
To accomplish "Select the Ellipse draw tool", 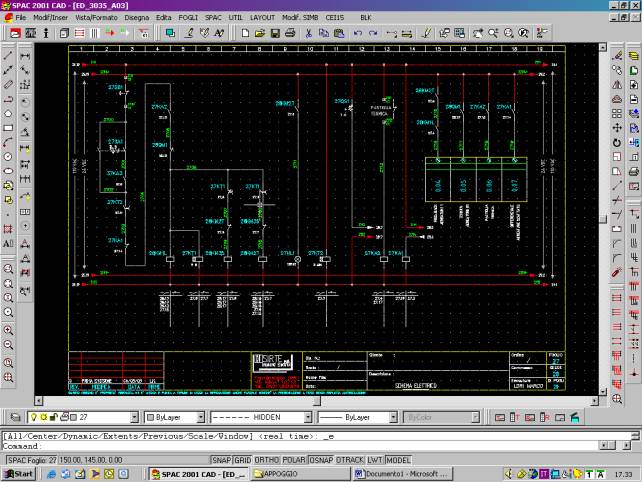I will (8, 171).
